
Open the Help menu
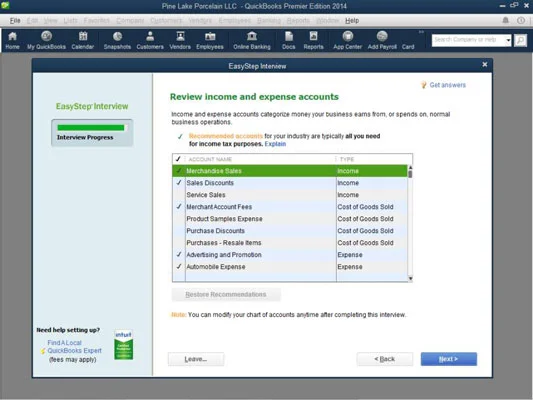click(x=352, y=20)
